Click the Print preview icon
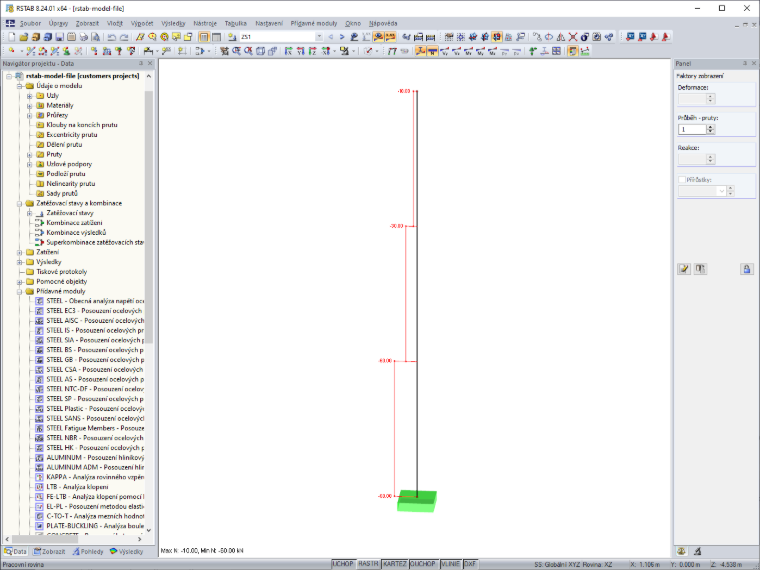The image size is (760, 570). tap(95, 37)
